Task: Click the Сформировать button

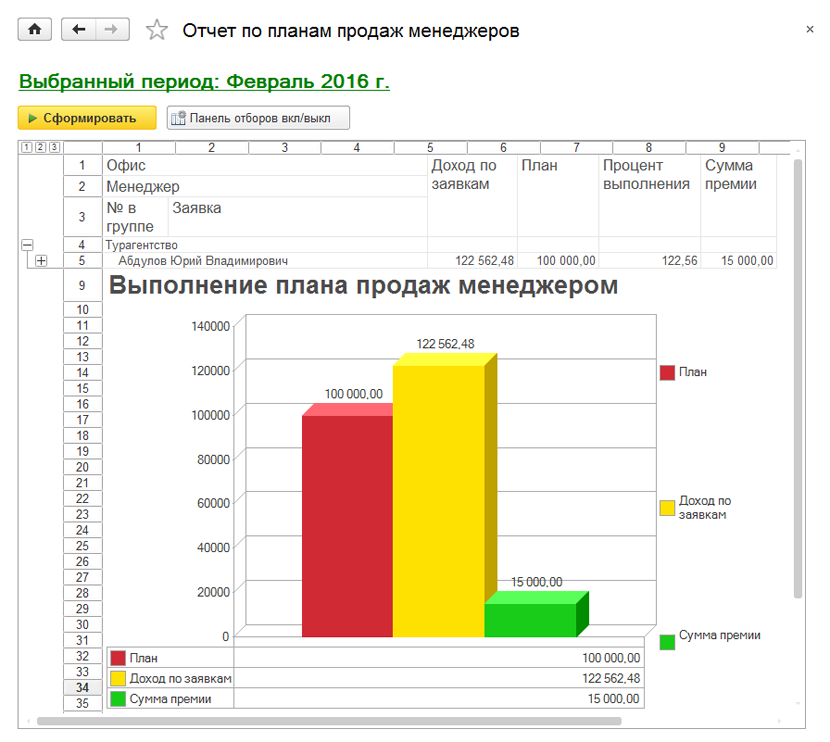Action: tap(87, 118)
